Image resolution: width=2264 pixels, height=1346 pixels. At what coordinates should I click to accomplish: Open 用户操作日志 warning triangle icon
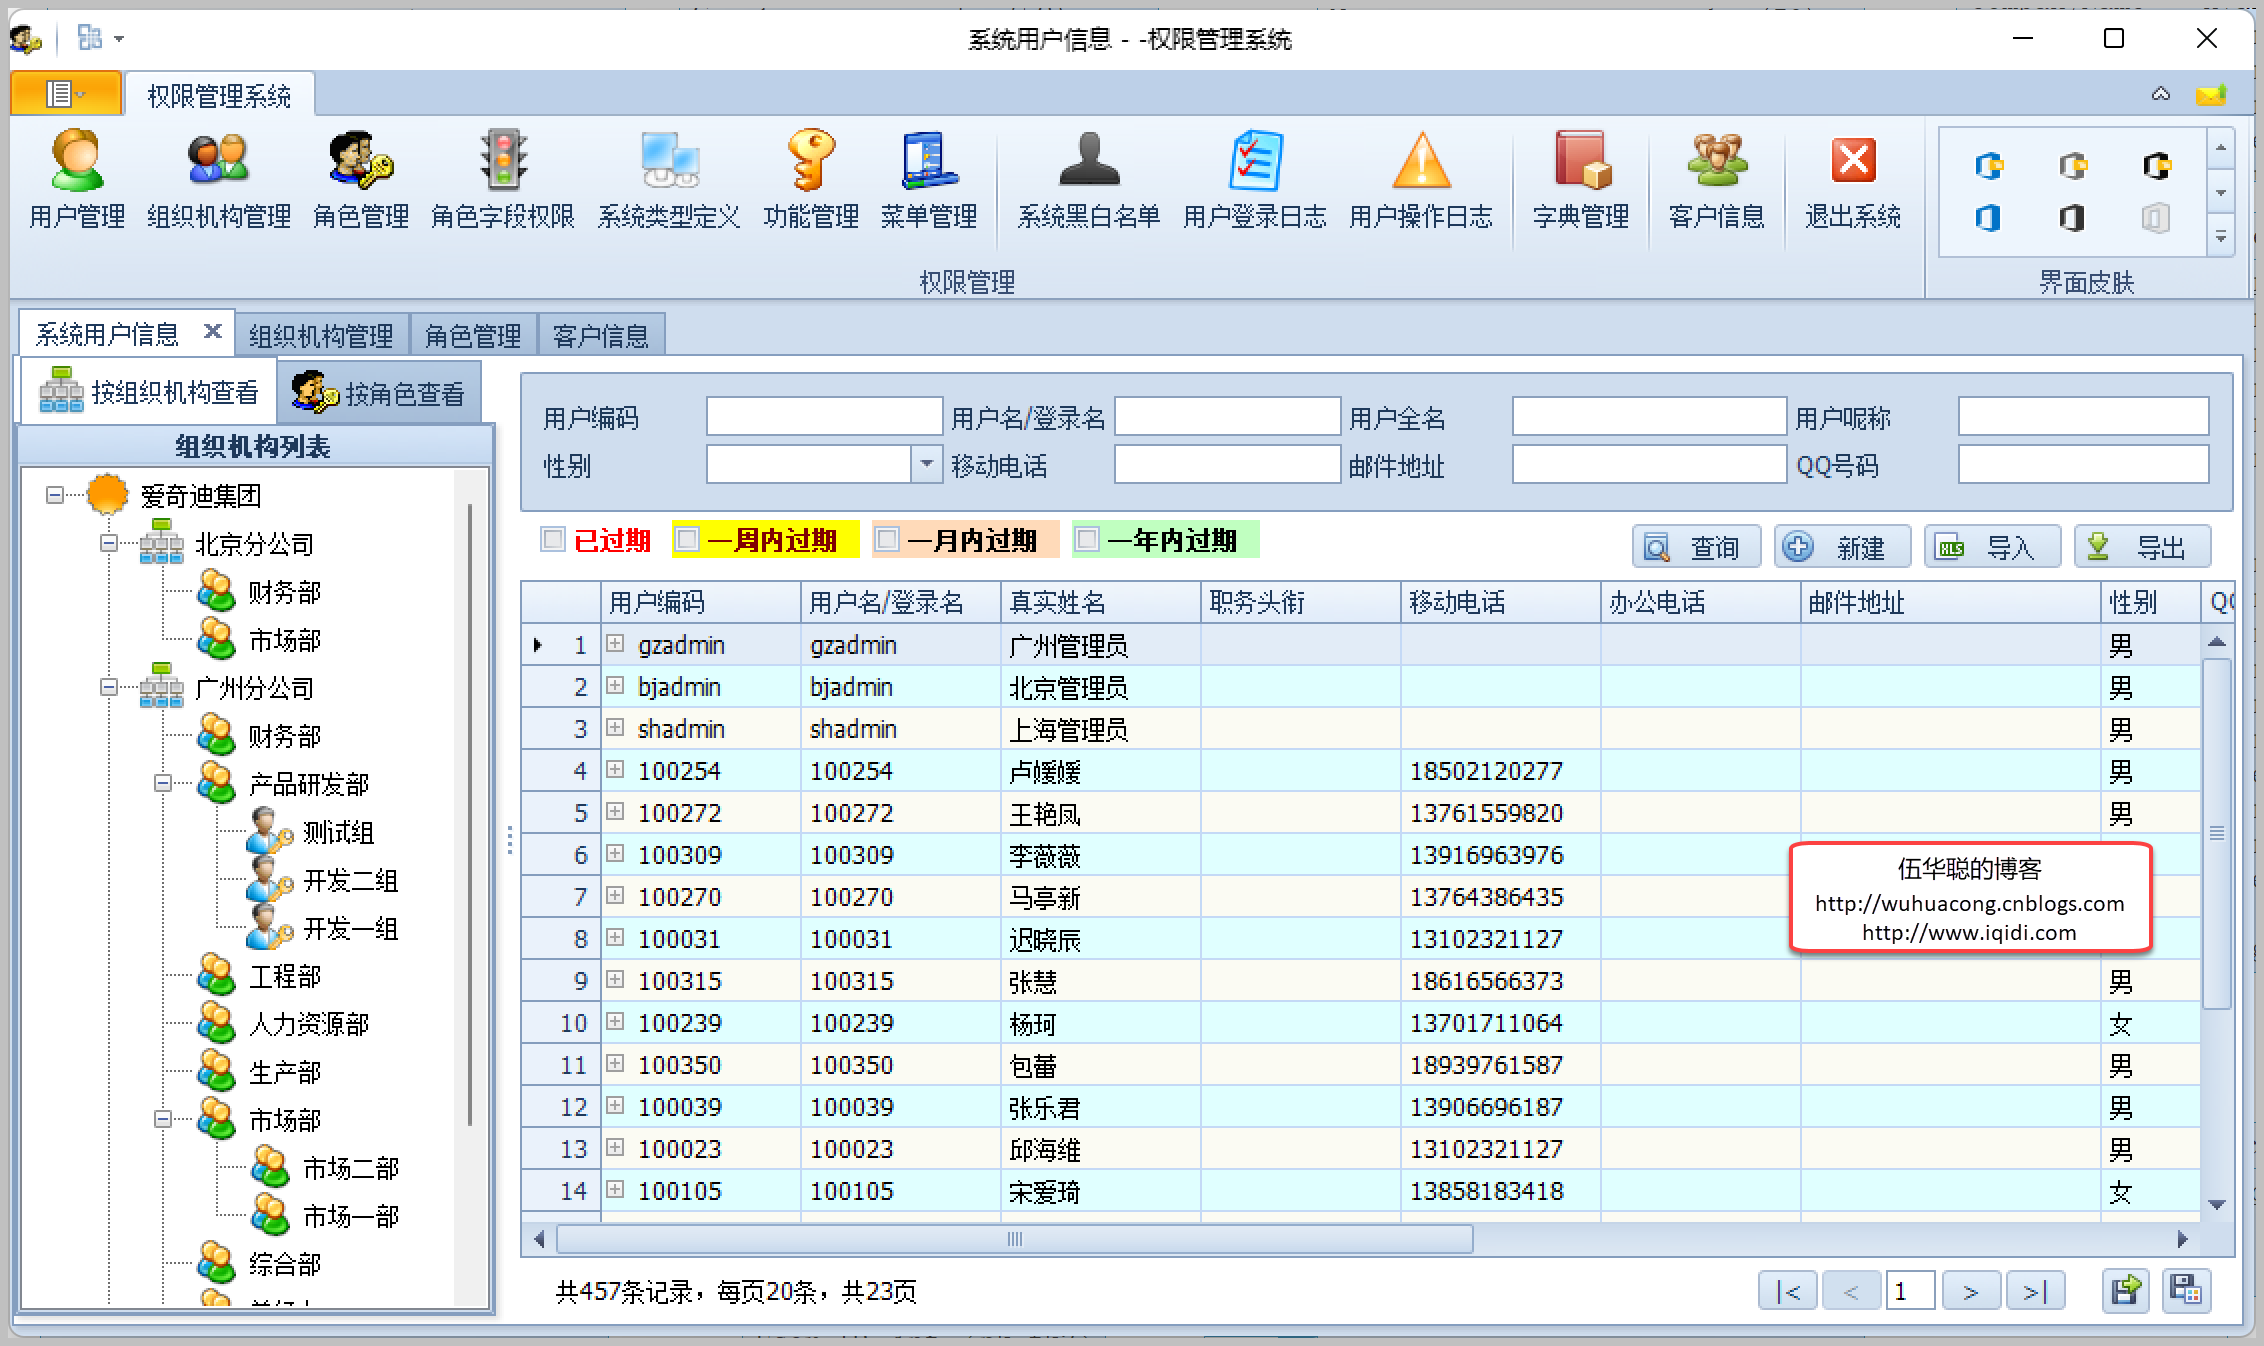1420,162
